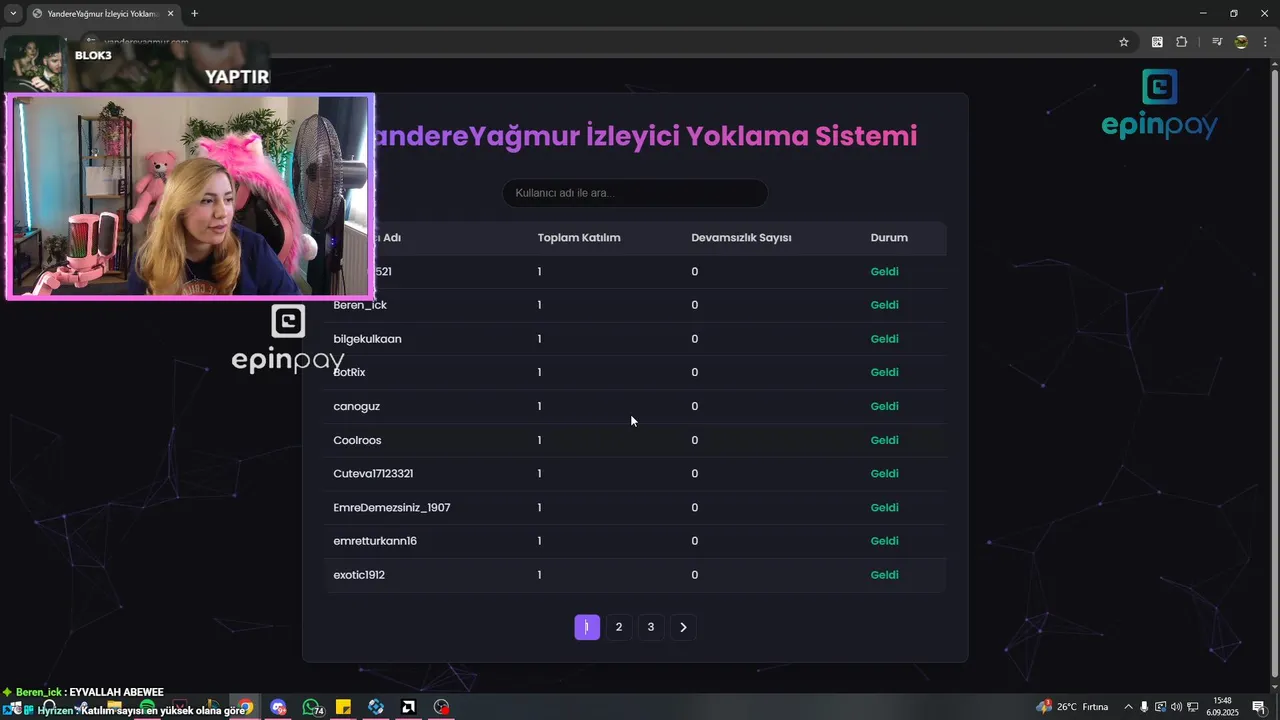Click username exotic1912 in the table
The width and height of the screenshot is (1280, 720).
[x=359, y=575]
